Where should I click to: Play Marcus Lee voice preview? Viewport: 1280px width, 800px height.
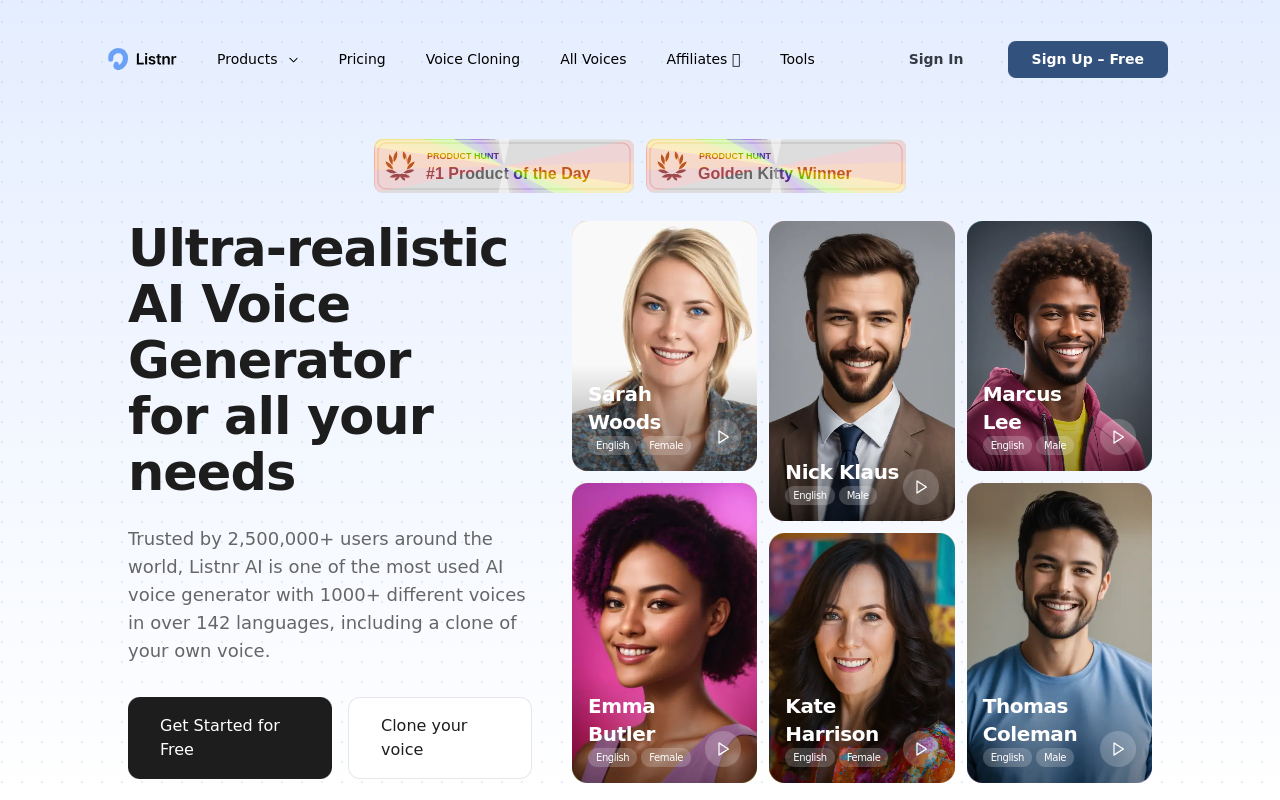[1118, 437]
